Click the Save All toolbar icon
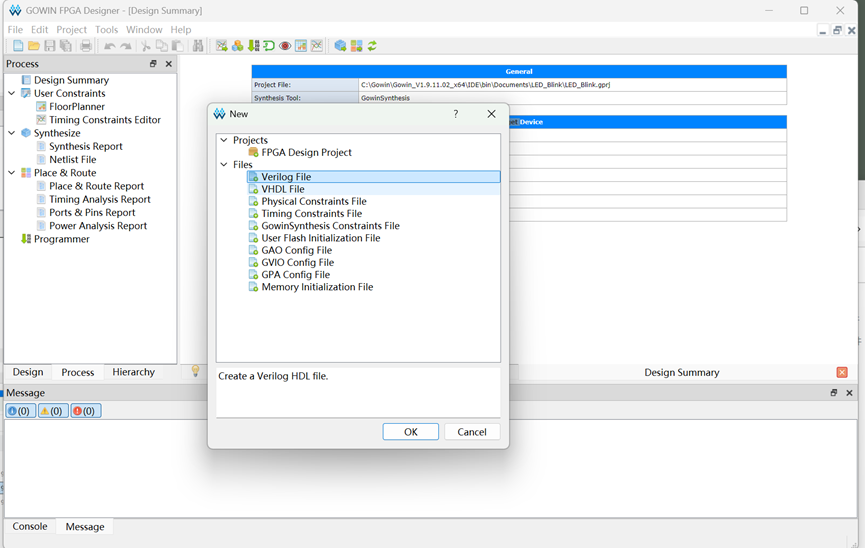 (66, 46)
